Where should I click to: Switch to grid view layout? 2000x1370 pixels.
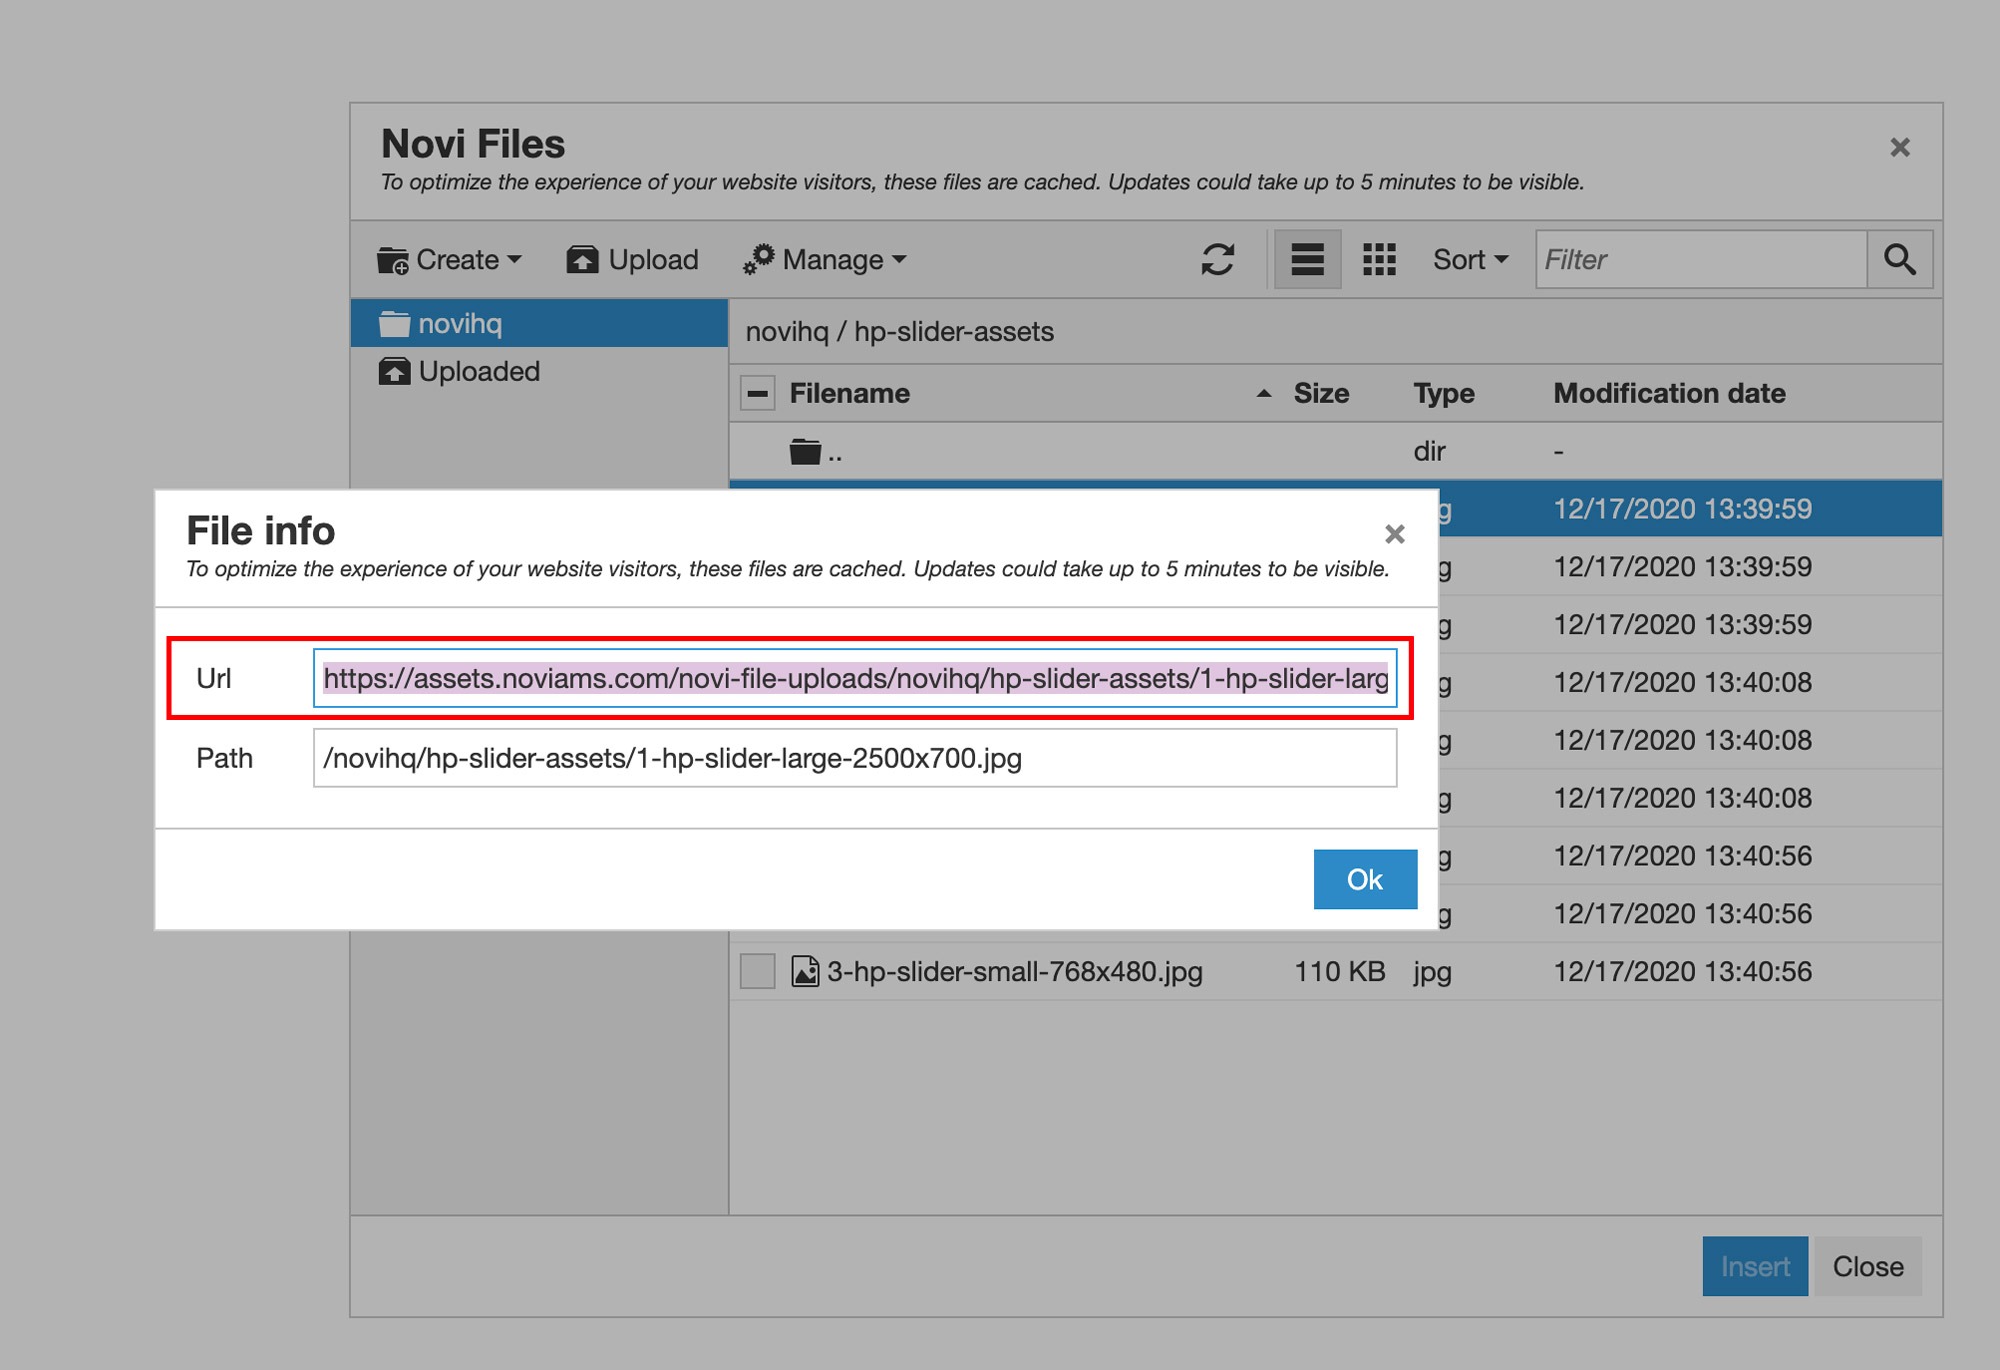point(1379,260)
